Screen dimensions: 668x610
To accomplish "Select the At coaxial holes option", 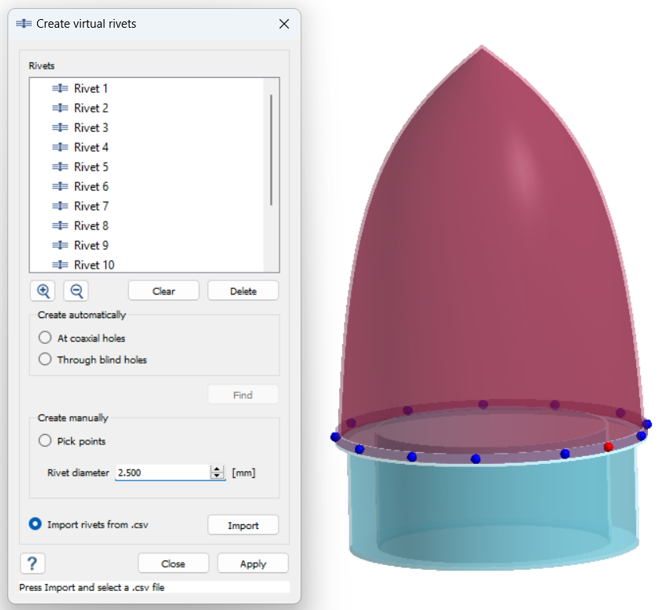I will pyautogui.click(x=45, y=338).
